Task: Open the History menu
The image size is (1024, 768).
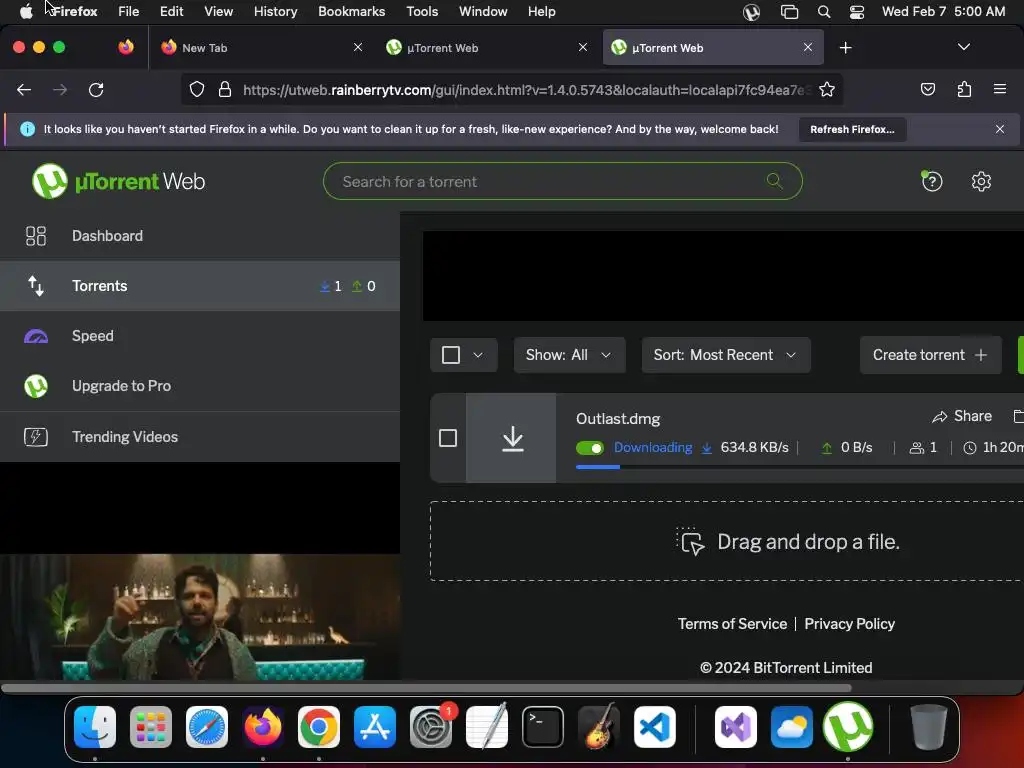Action: point(275,11)
